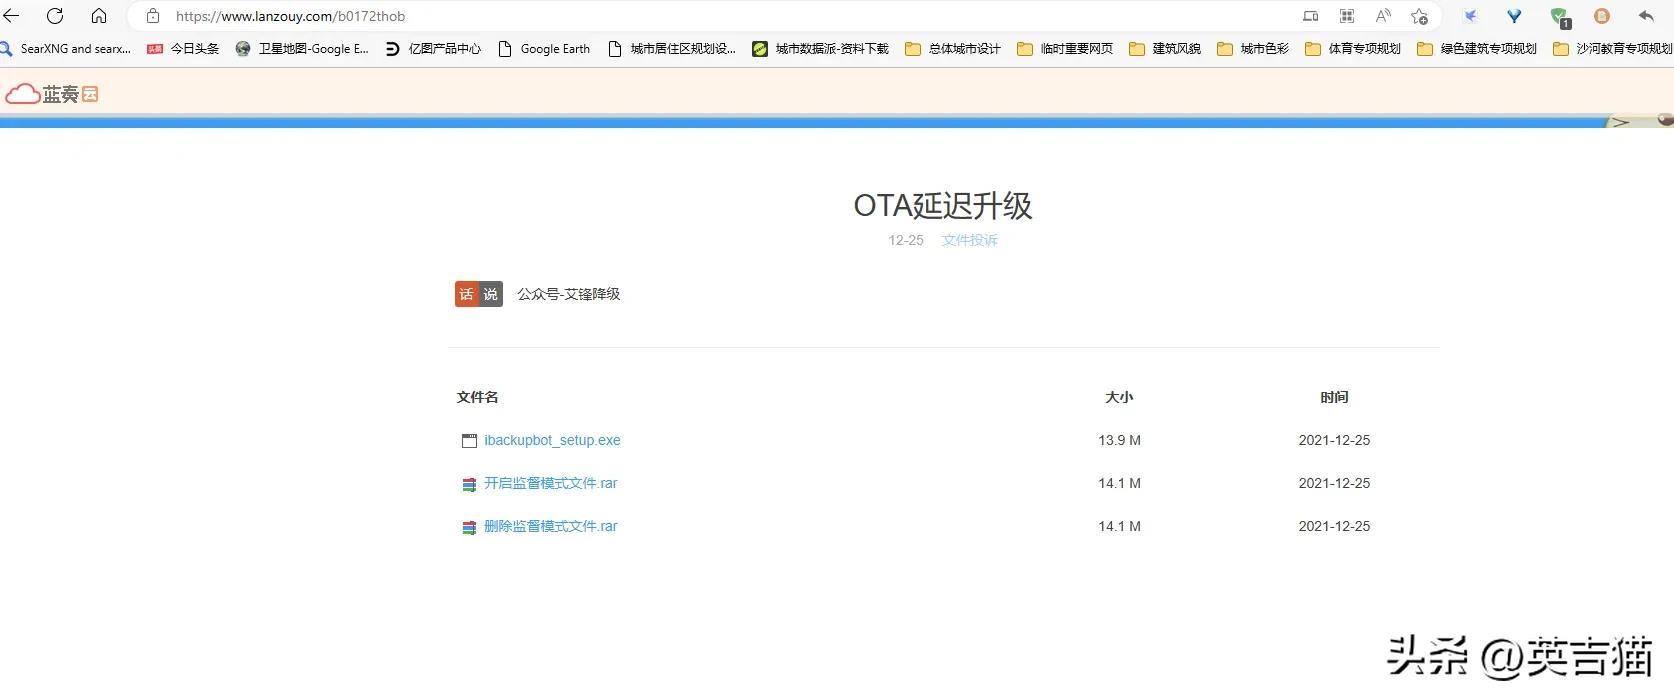The width and height of the screenshot is (1674, 699).
Task: Click the 2021-12-25 date for ibackupbot_setup.exe
Action: [1334, 440]
